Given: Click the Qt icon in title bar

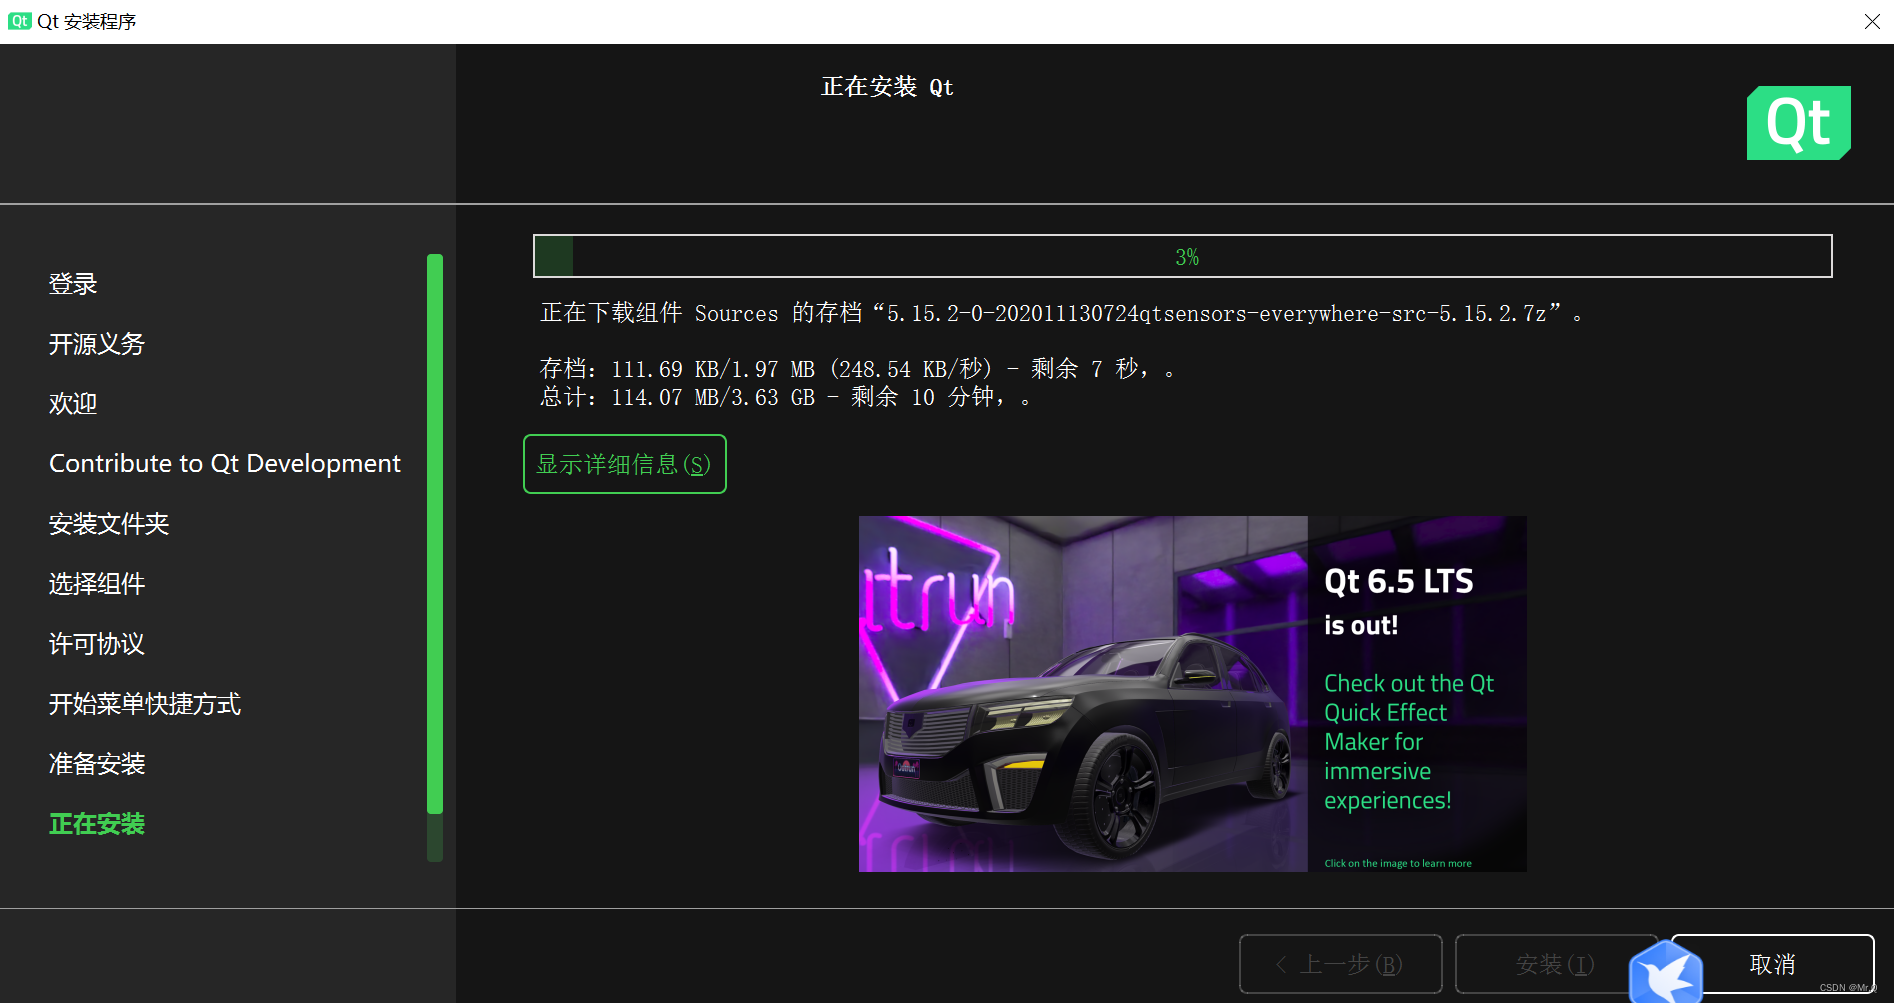Looking at the screenshot, I should tap(19, 21).
